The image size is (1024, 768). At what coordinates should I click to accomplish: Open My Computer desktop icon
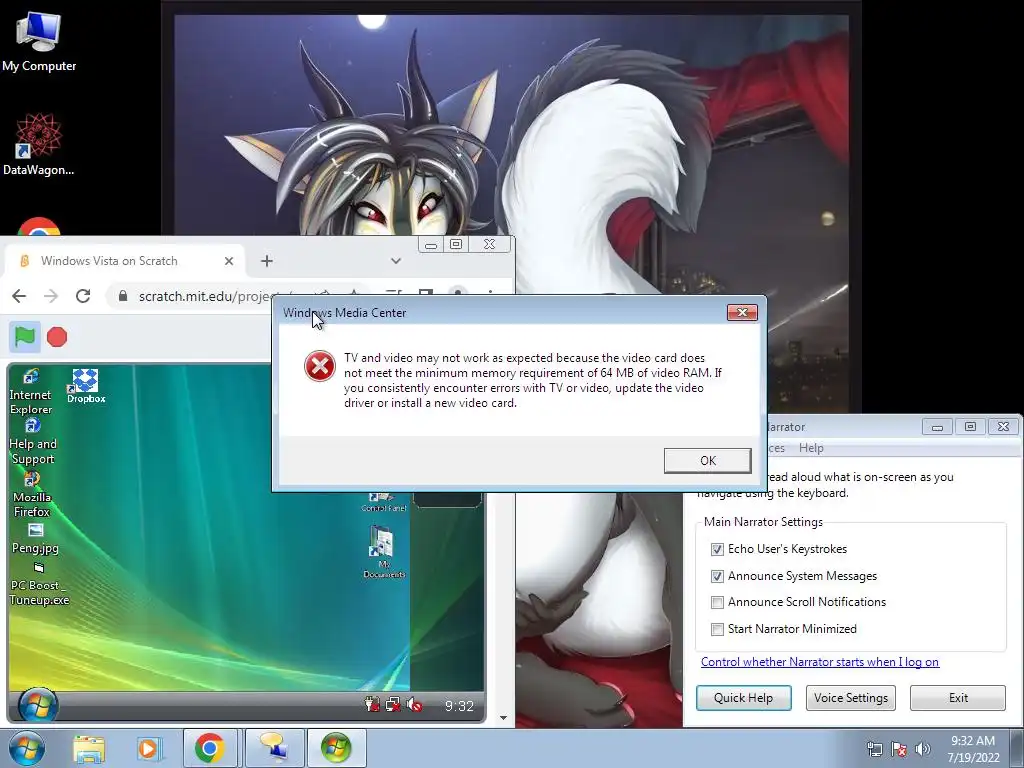[x=39, y=42]
